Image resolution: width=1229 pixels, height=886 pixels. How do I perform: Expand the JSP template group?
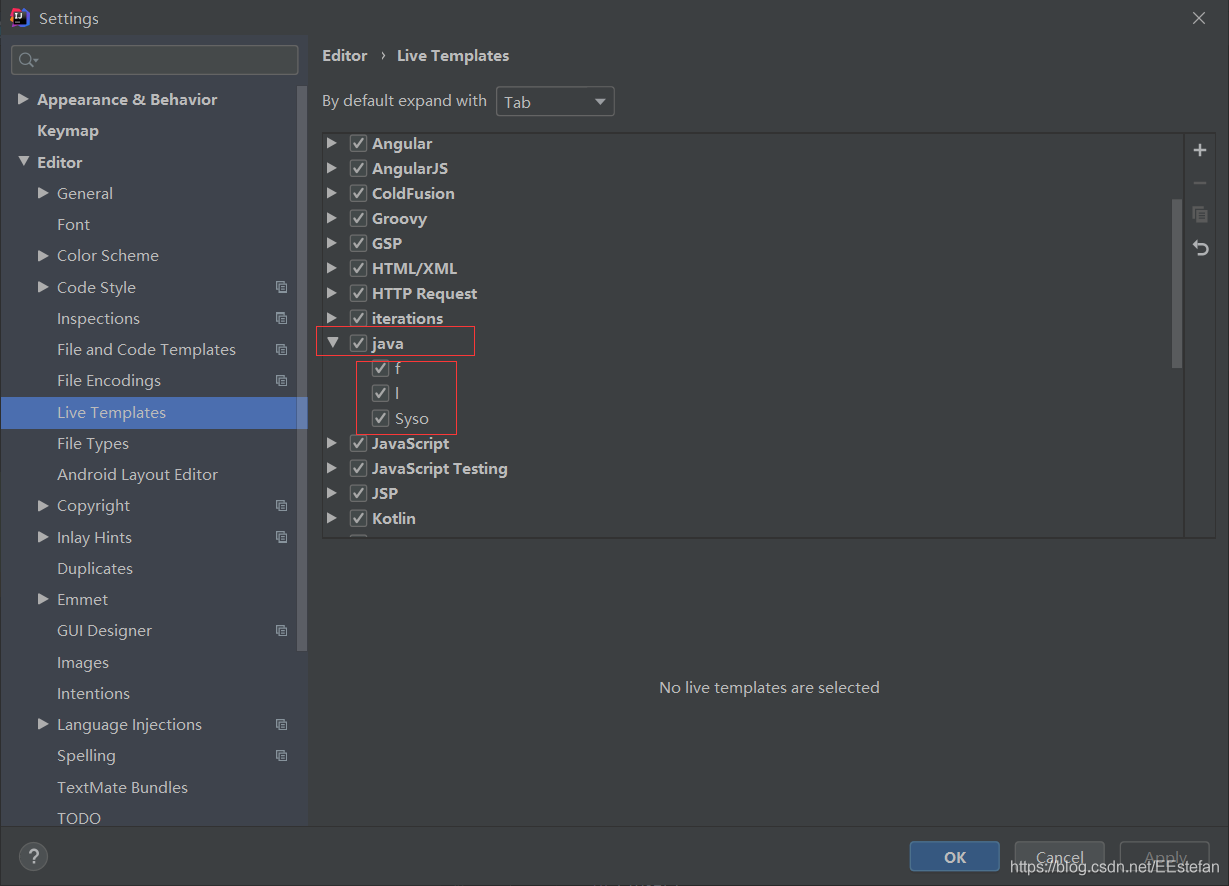[x=332, y=493]
